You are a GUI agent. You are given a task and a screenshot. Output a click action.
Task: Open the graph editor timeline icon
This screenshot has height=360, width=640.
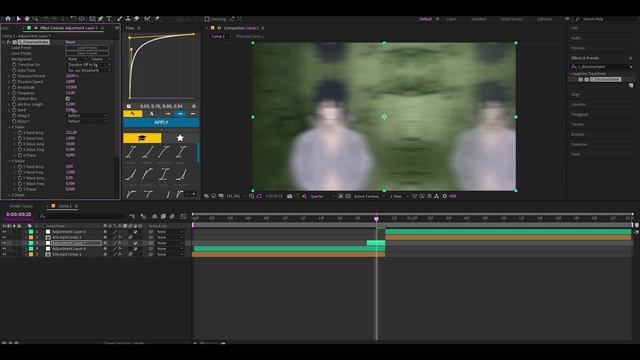coord(183,216)
